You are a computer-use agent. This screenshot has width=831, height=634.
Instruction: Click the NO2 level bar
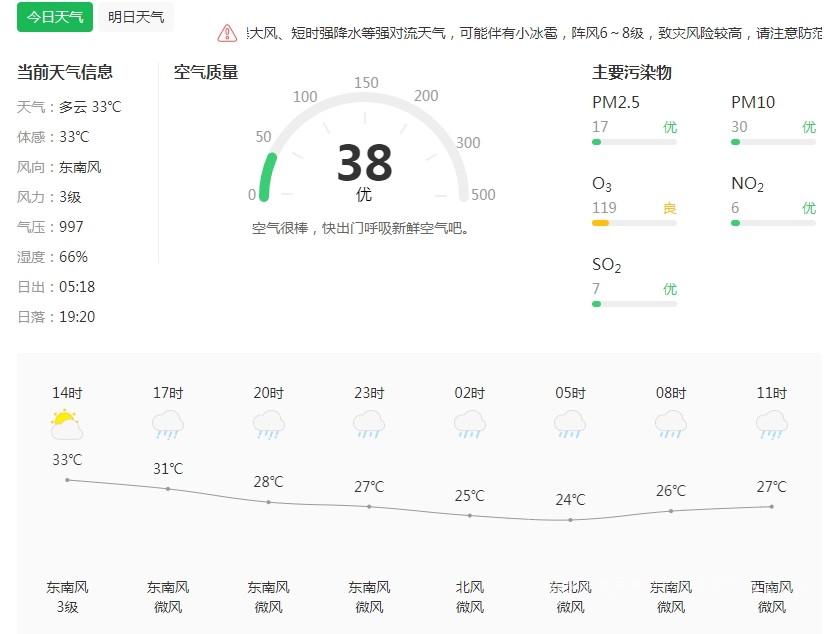click(x=773, y=223)
